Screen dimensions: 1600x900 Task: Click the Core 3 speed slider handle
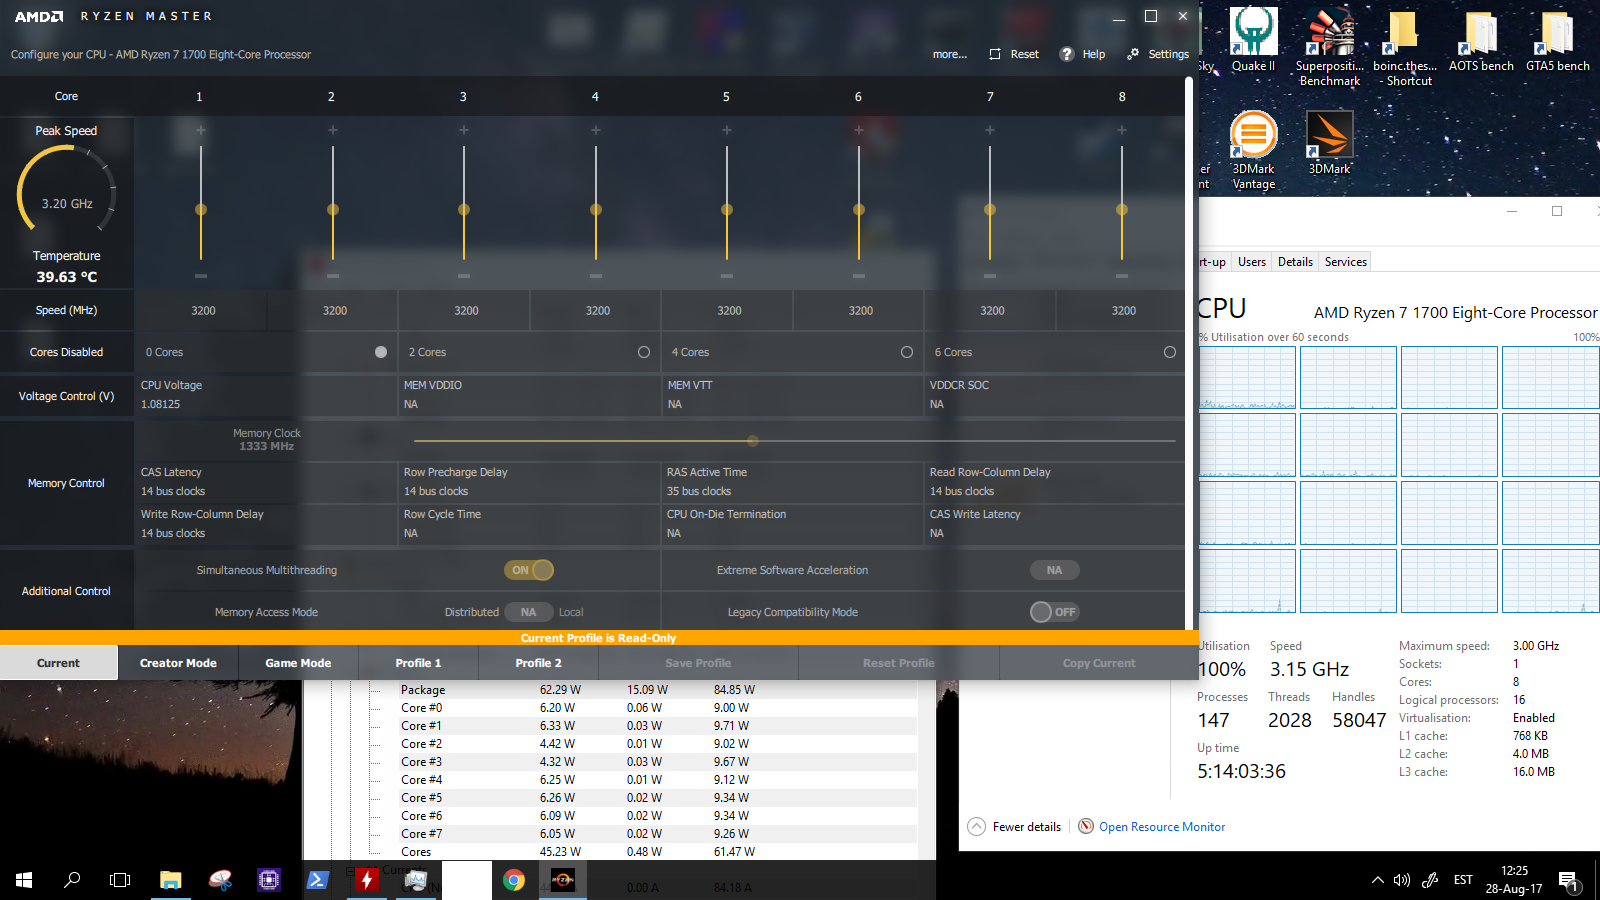[464, 210]
